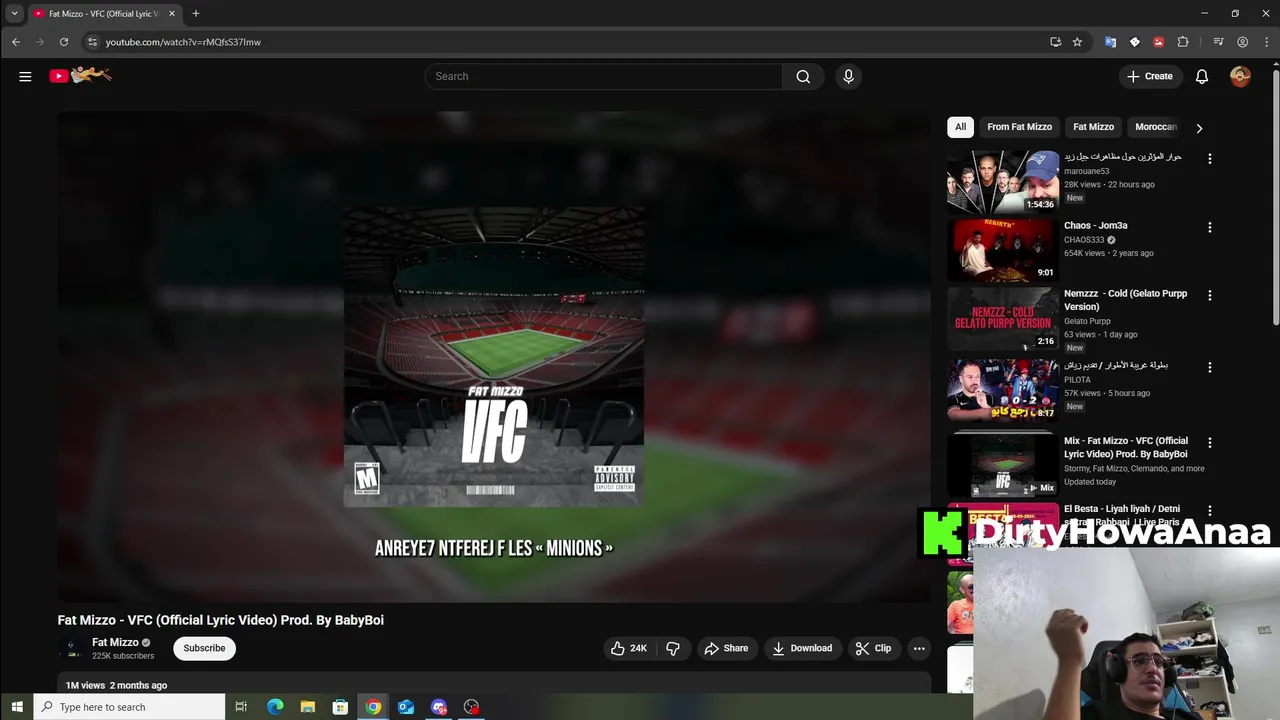Open Chrome media controls
This screenshot has width=1280, height=720.
coord(1218,42)
